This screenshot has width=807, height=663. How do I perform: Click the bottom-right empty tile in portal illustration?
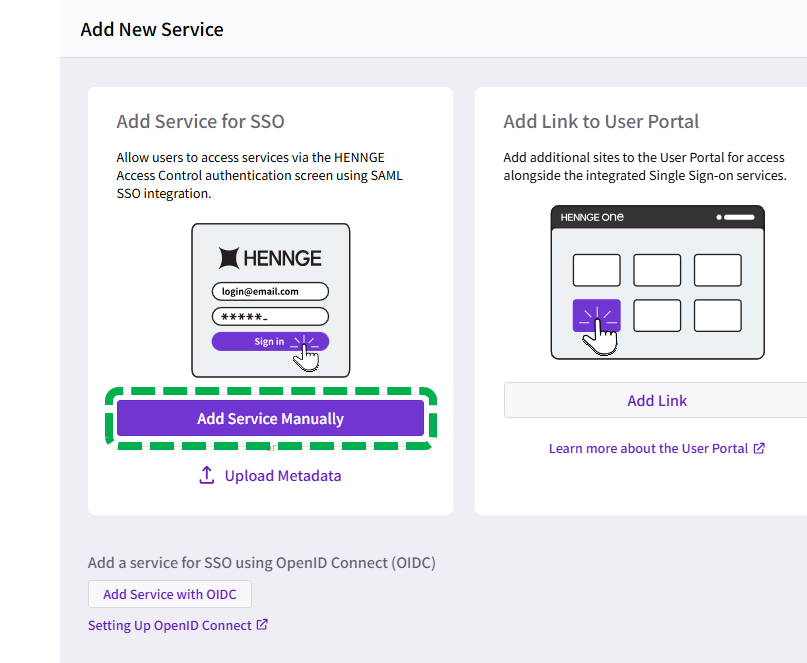tap(717, 315)
